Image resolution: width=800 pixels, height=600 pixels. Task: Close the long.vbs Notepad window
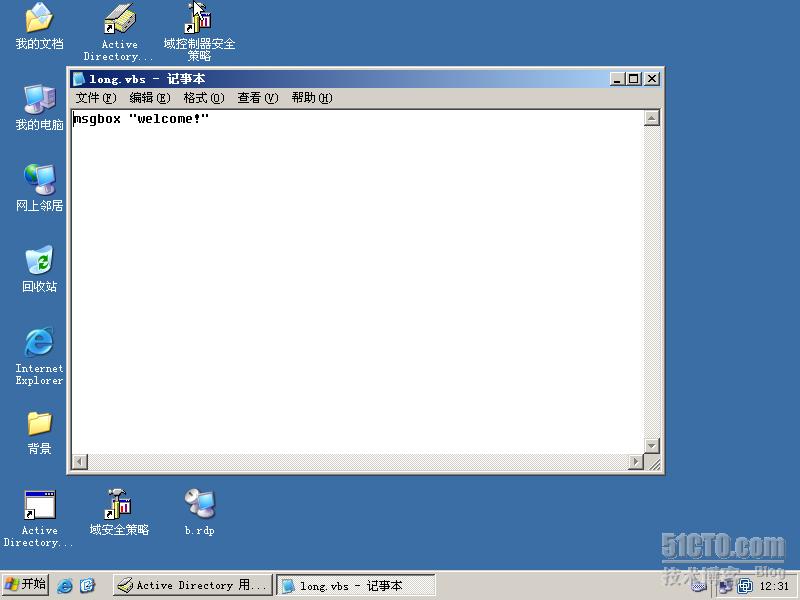(652, 79)
